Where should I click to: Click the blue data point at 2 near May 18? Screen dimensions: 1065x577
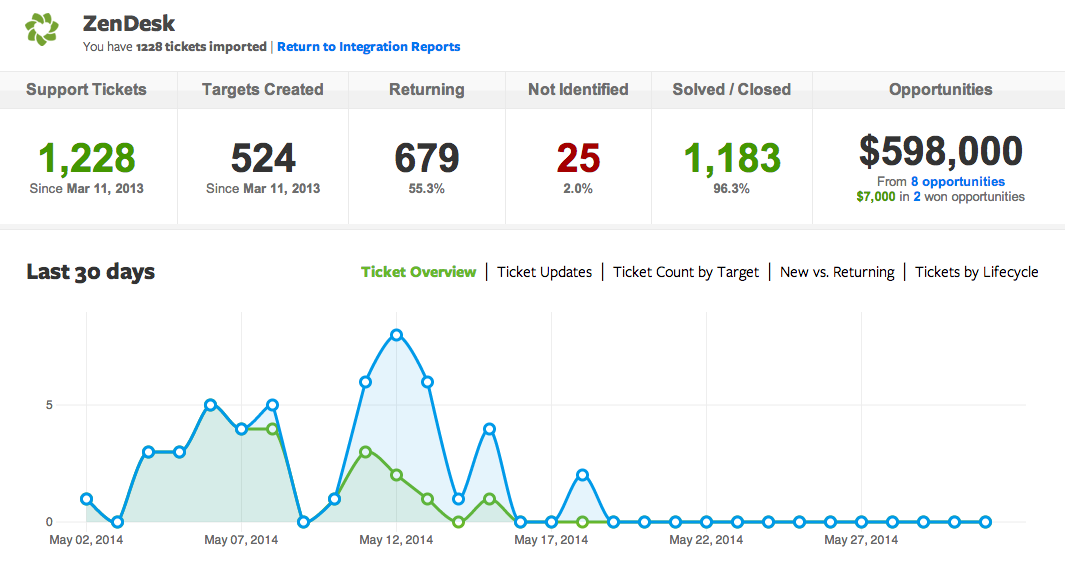pyautogui.click(x=582, y=475)
